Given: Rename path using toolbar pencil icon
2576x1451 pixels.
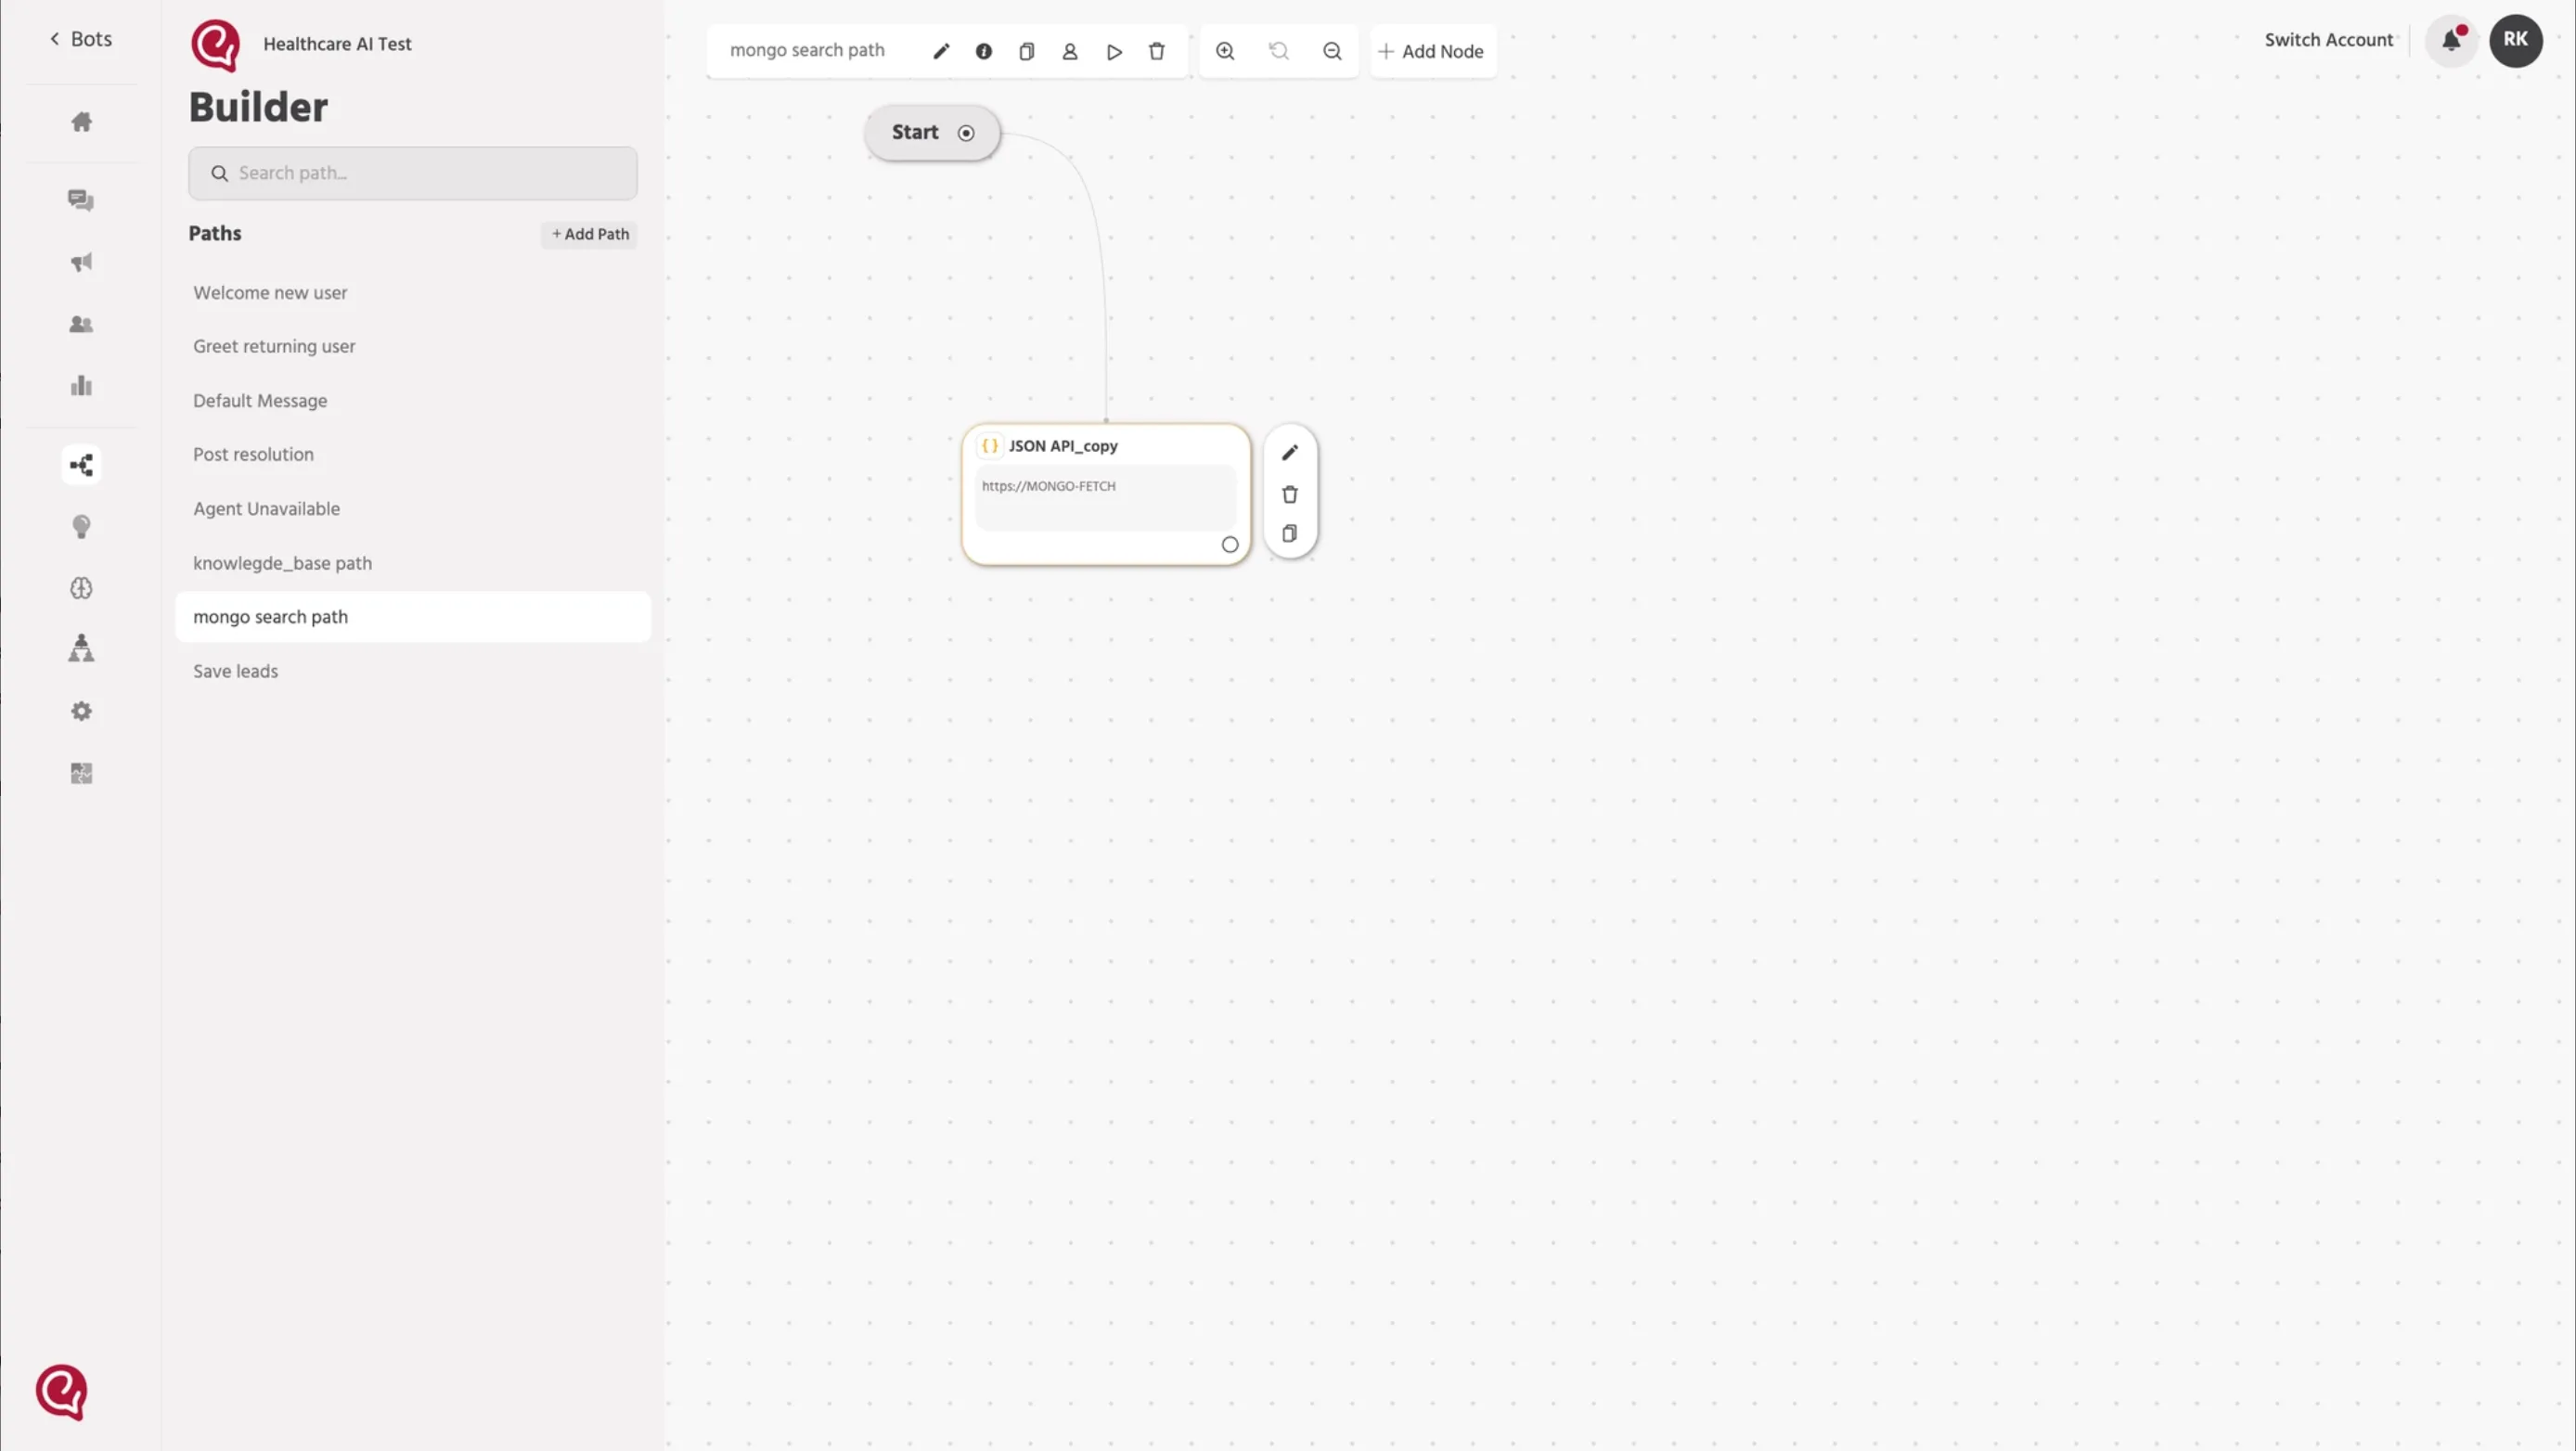Looking at the screenshot, I should [x=941, y=51].
